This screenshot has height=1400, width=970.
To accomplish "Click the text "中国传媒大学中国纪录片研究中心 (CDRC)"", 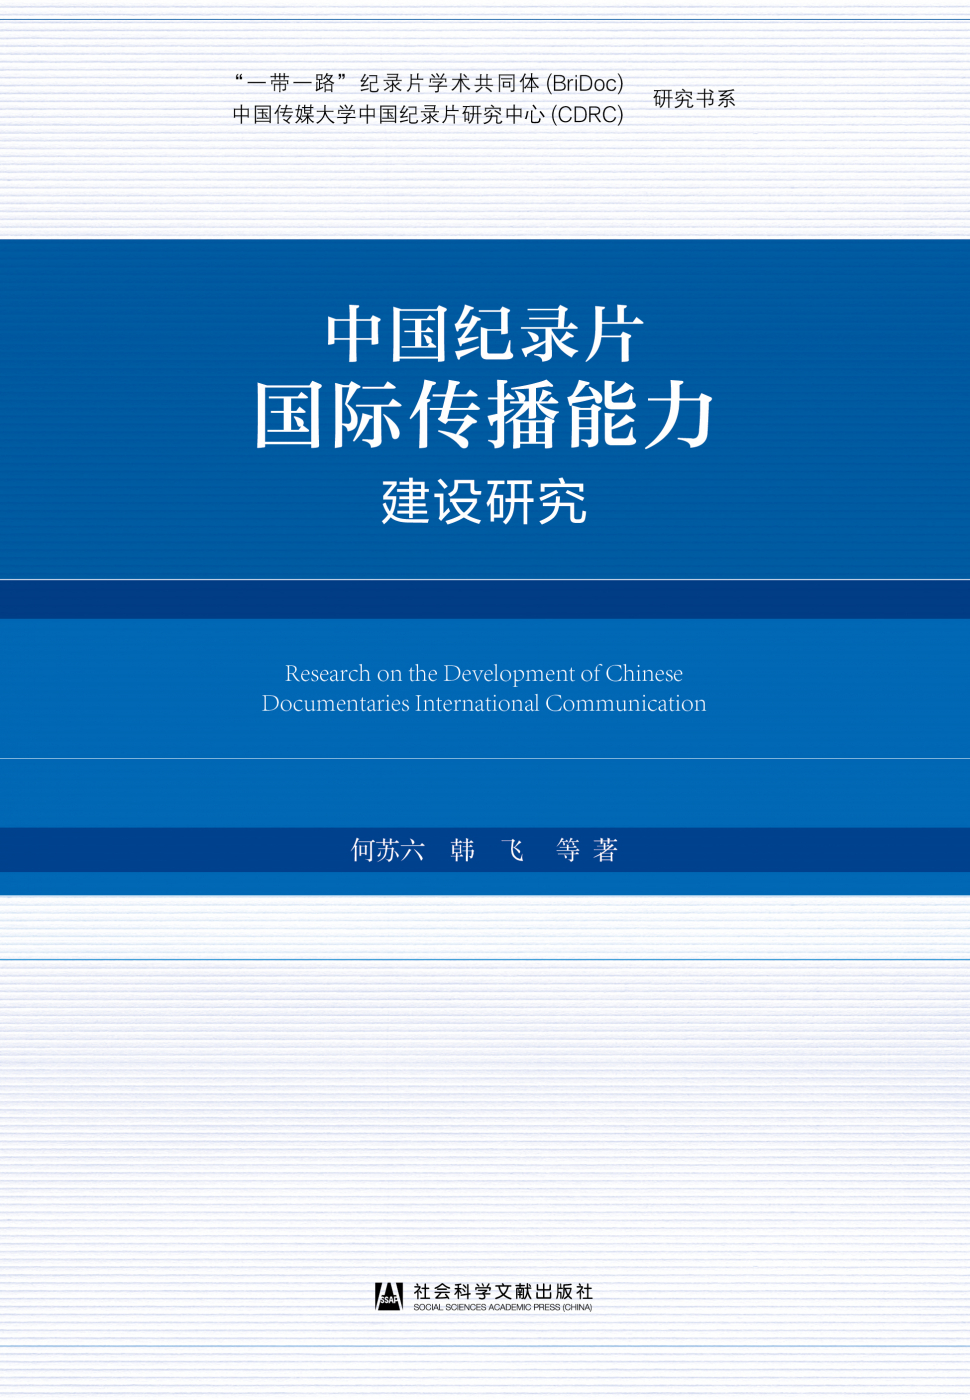I will tap(428, 115).
